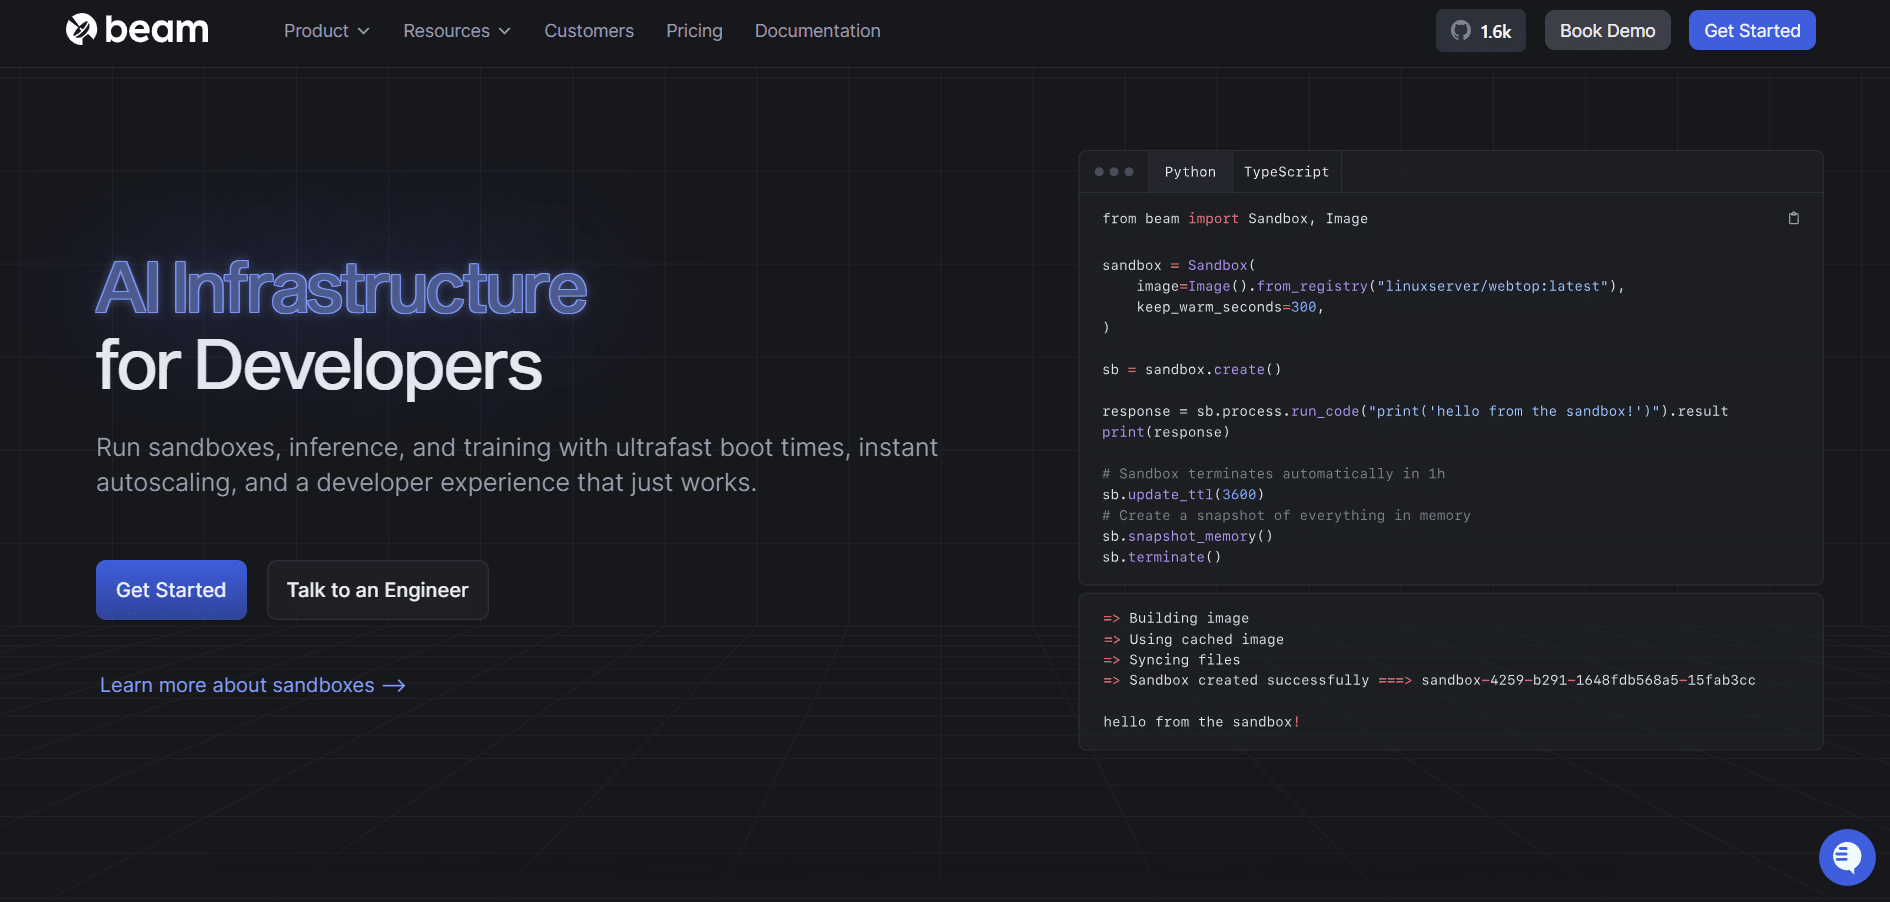Click the beam logo
This screenshot has width=1890, height=902.
(x=137, y=30)
